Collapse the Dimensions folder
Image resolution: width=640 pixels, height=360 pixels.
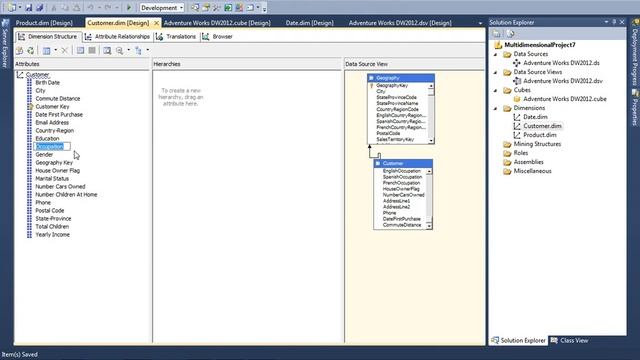496,108
